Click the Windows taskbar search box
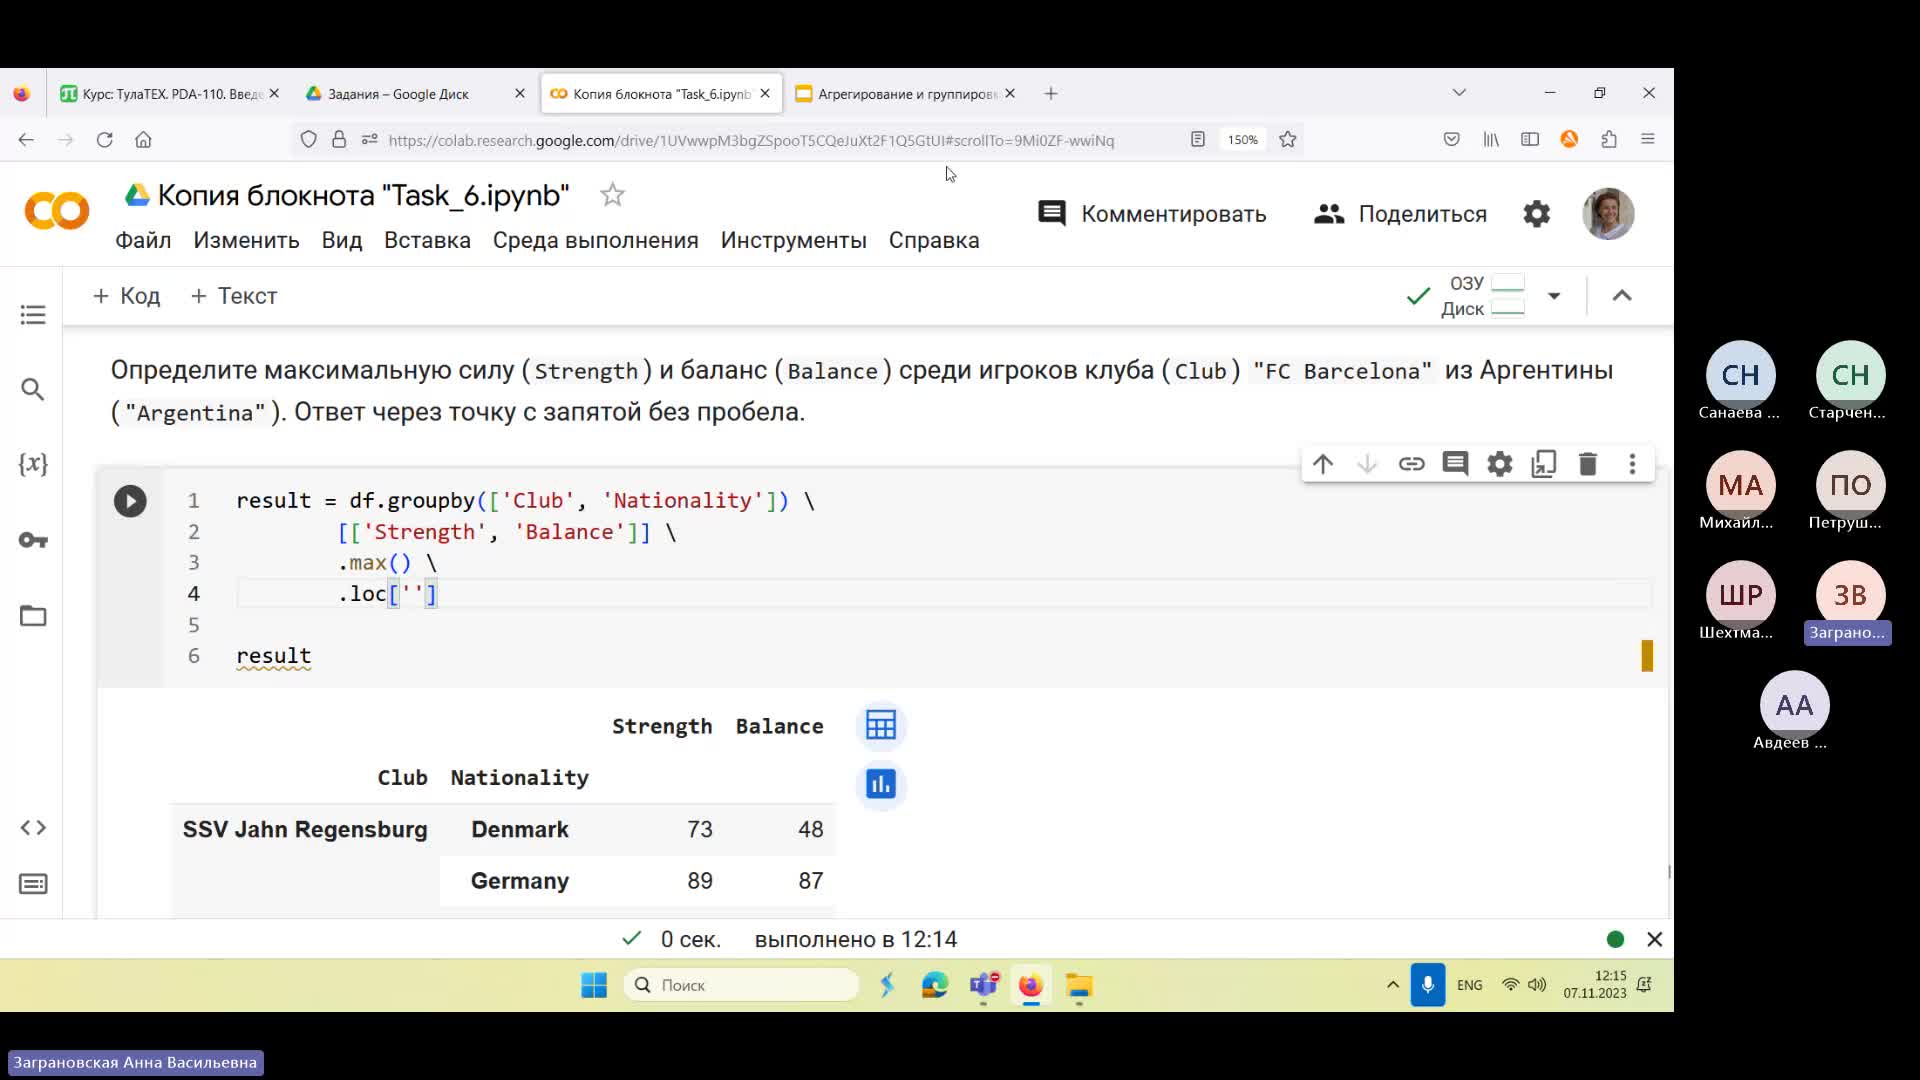 [741, 985]
